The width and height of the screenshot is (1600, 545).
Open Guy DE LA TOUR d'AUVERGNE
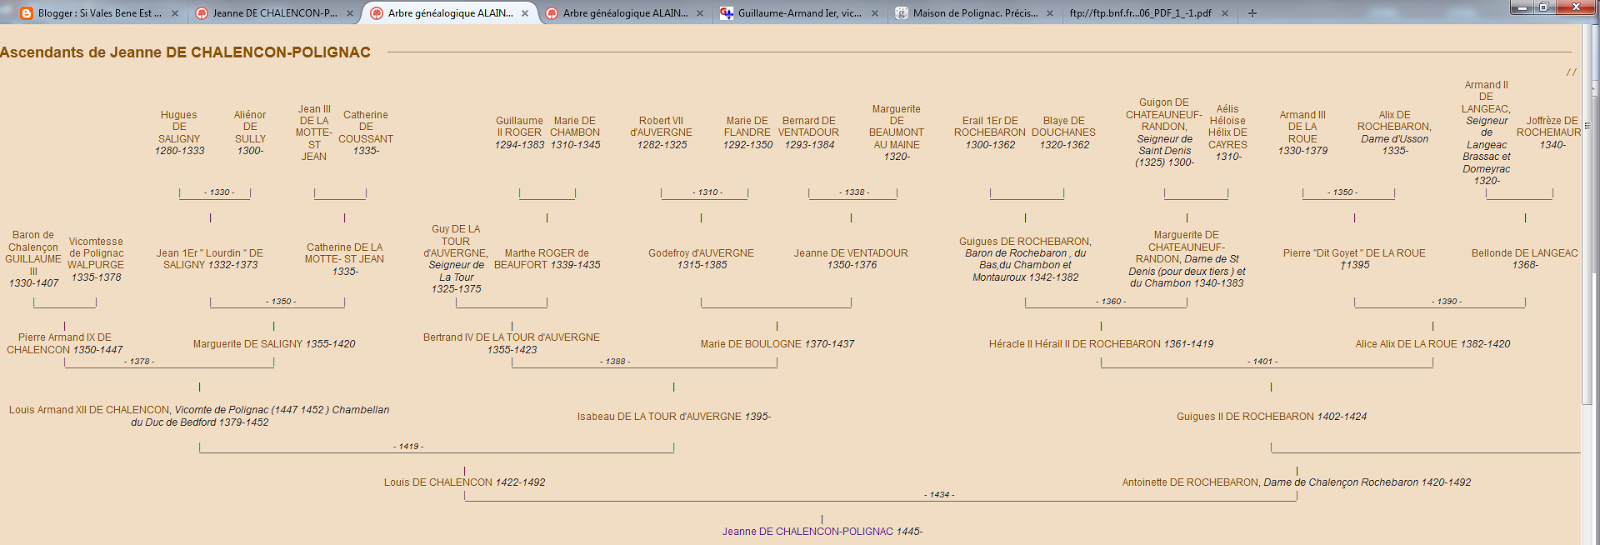456,259
